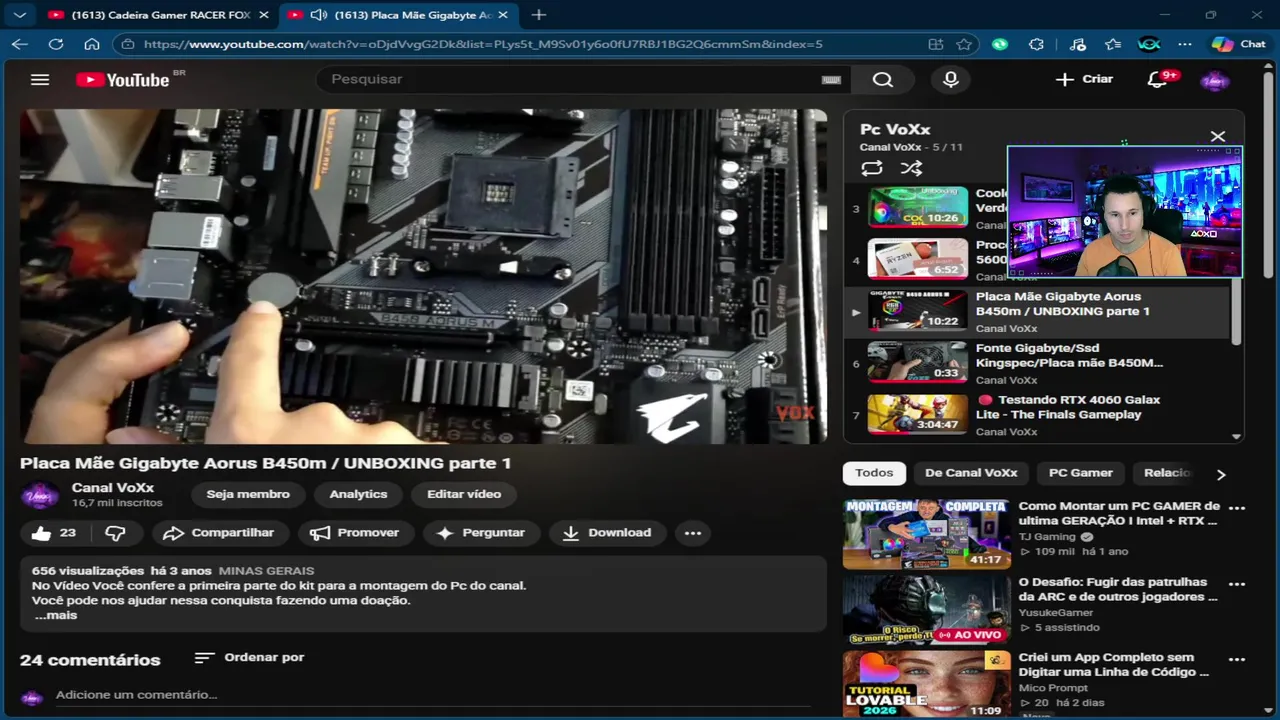Open options for O Desafio video

coord(1237,584)
